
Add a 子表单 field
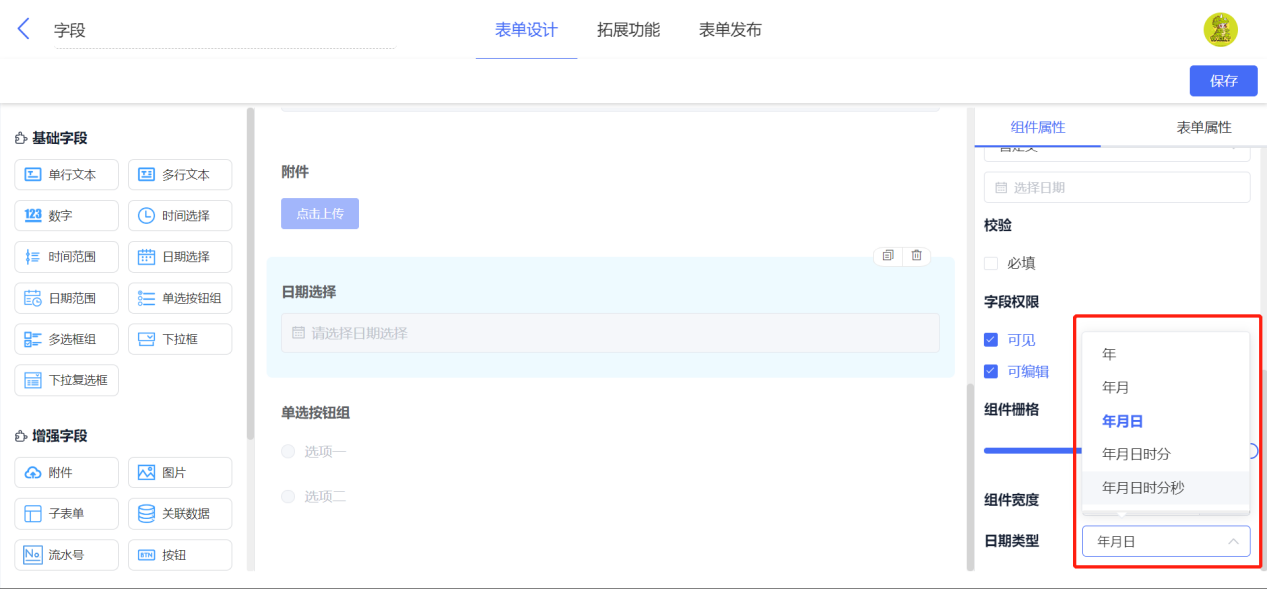(66, 513)
